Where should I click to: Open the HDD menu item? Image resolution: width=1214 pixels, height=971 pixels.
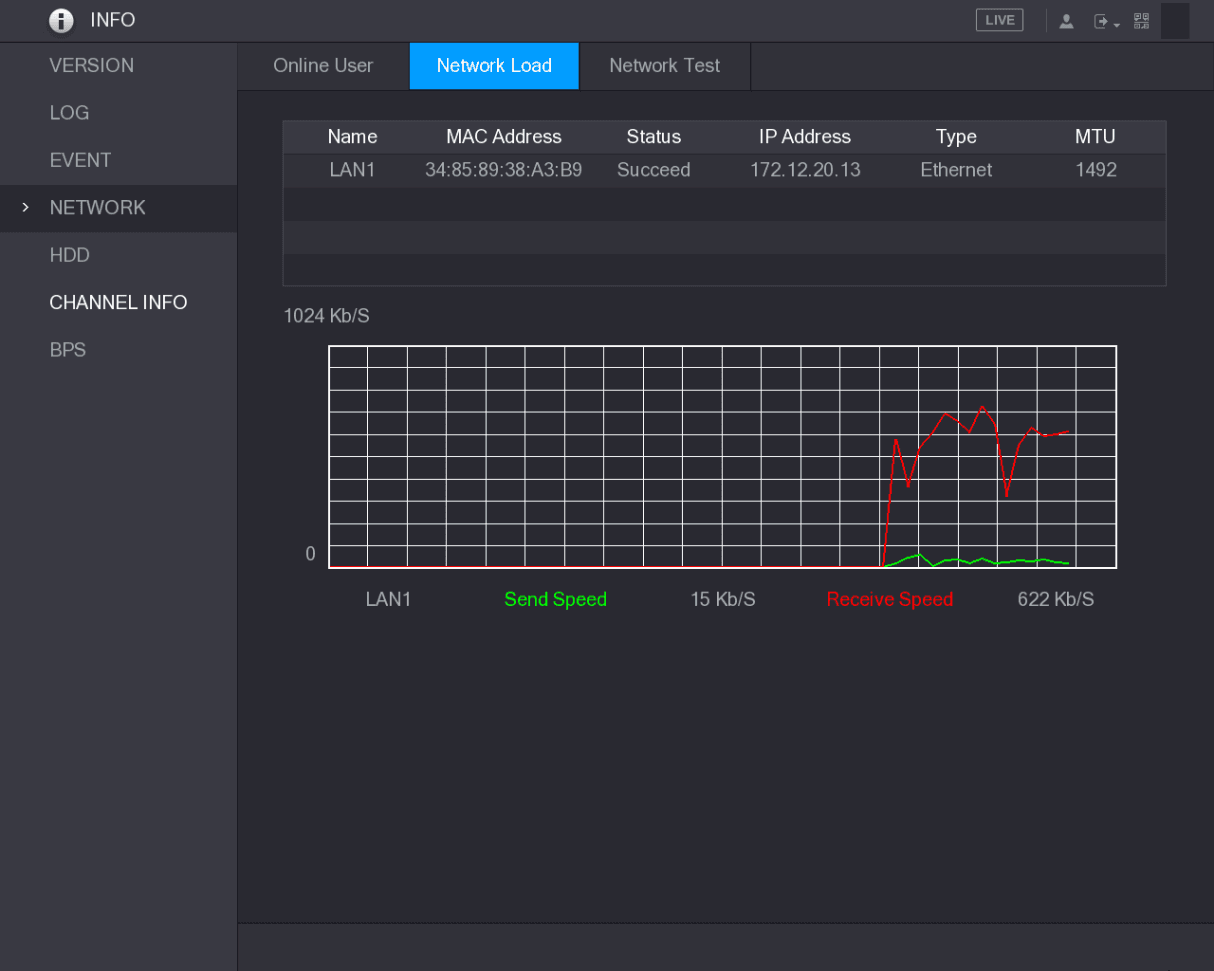(x=69, y=255)
